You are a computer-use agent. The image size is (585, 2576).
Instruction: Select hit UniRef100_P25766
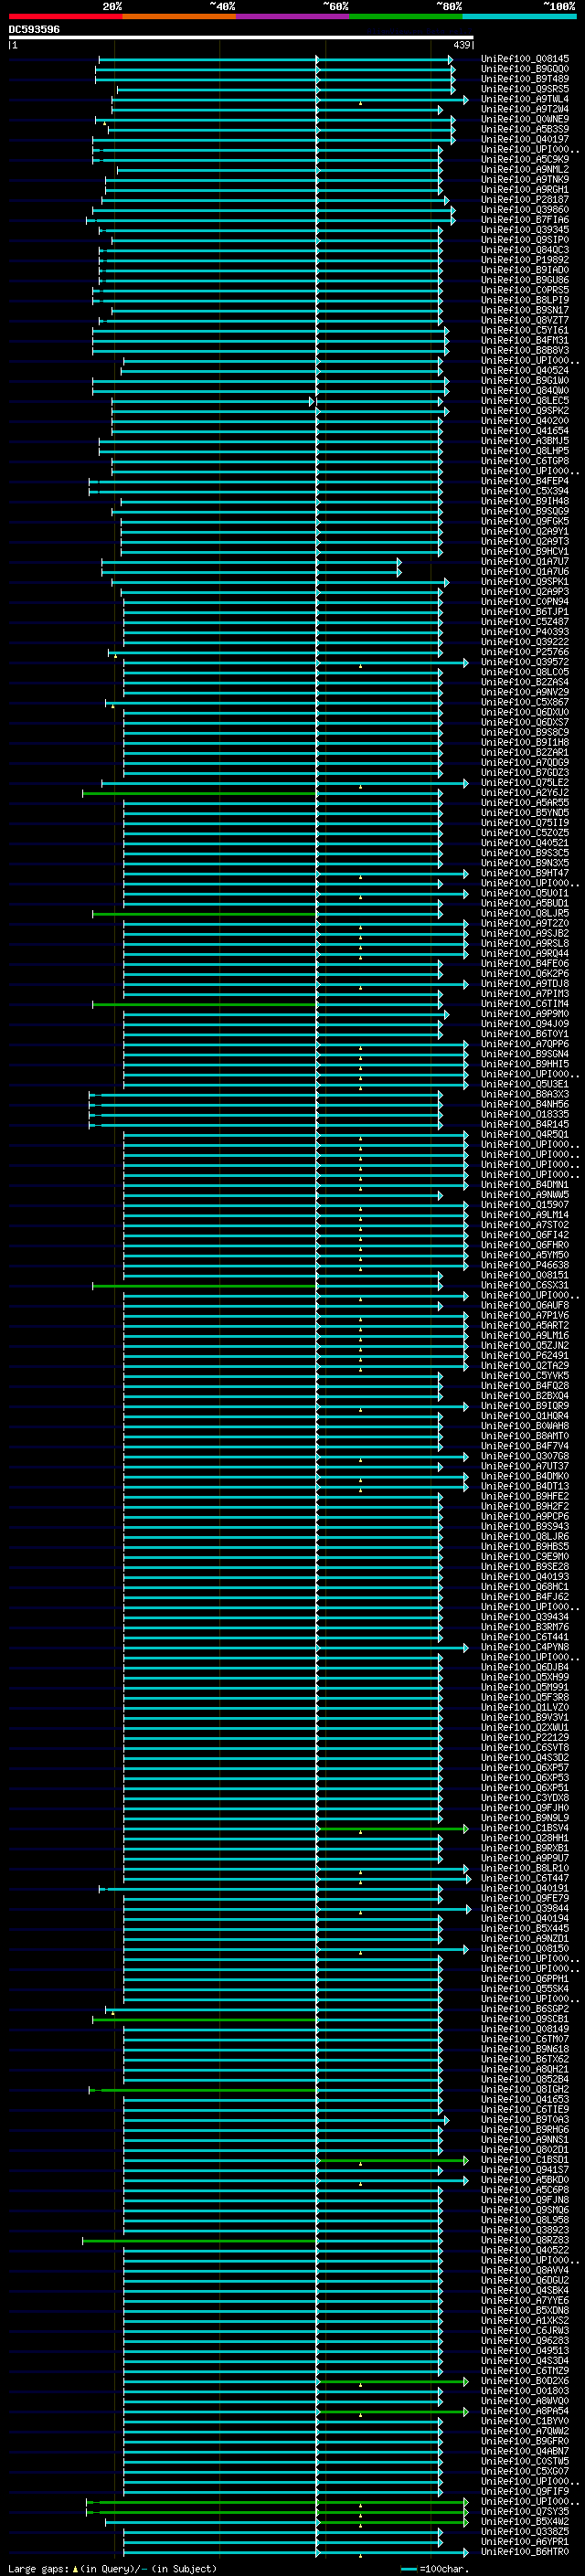(x=525, y=652)
